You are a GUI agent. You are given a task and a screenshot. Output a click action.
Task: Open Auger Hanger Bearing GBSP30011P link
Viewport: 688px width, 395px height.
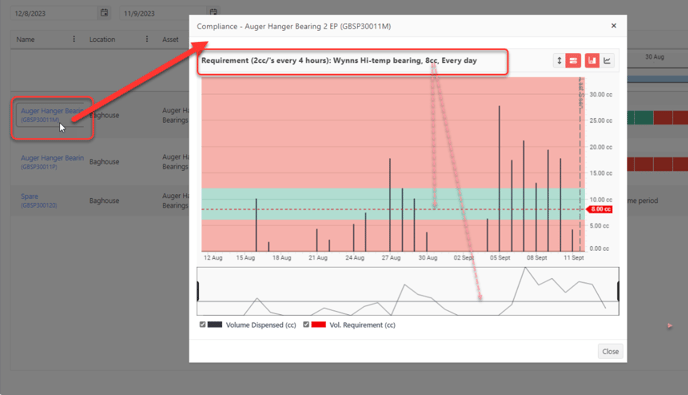coord(52,162)
